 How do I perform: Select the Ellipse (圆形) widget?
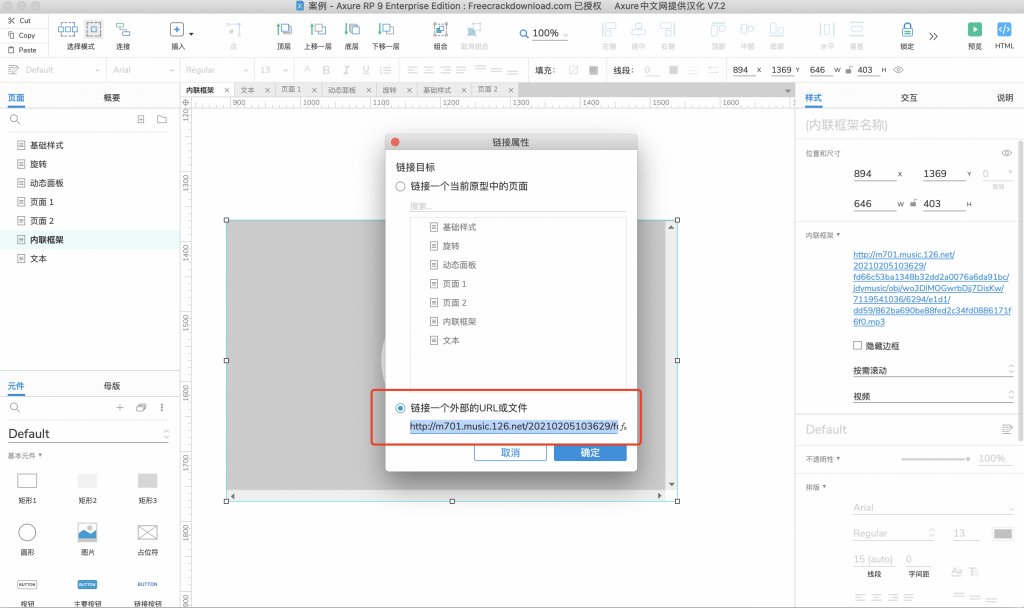click(x=27, y=532)
